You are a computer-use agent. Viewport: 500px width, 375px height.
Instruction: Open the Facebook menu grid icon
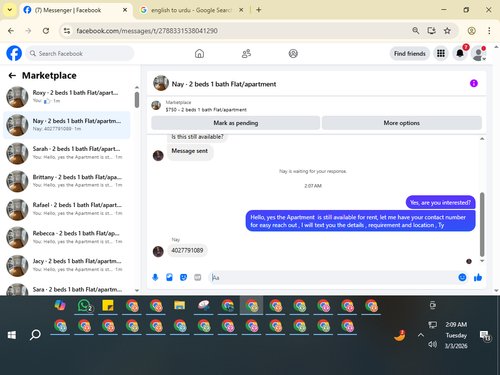point(441,53)
